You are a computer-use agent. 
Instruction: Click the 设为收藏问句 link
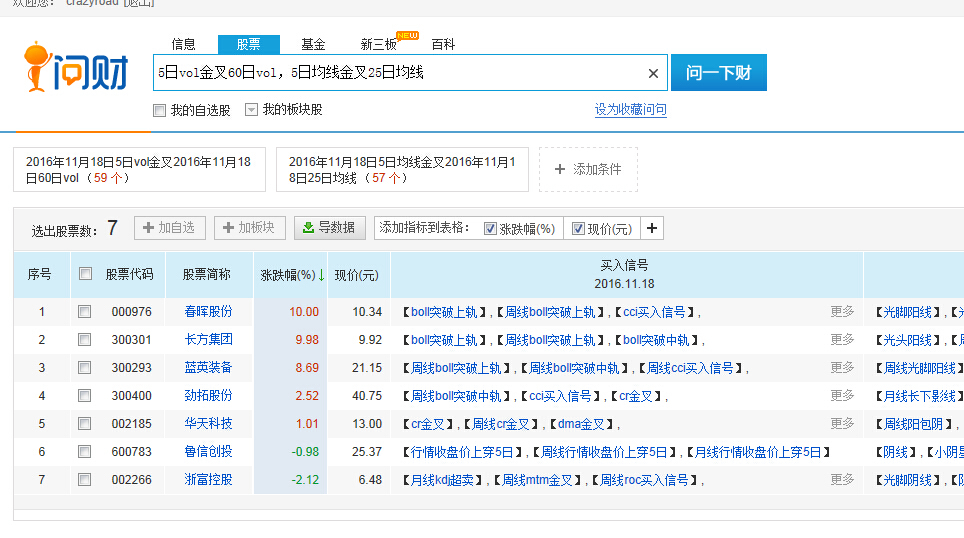630,109
